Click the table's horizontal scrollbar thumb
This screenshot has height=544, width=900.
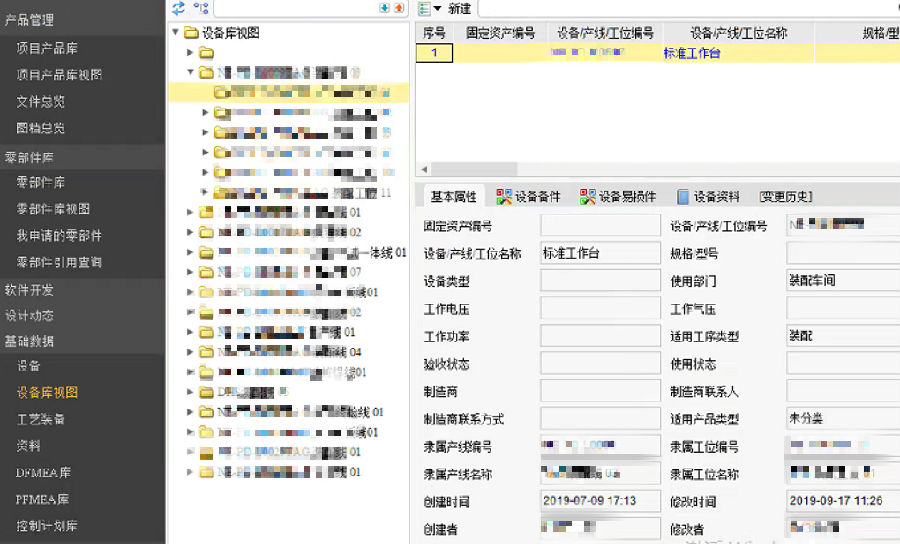(x=474, y=169)
